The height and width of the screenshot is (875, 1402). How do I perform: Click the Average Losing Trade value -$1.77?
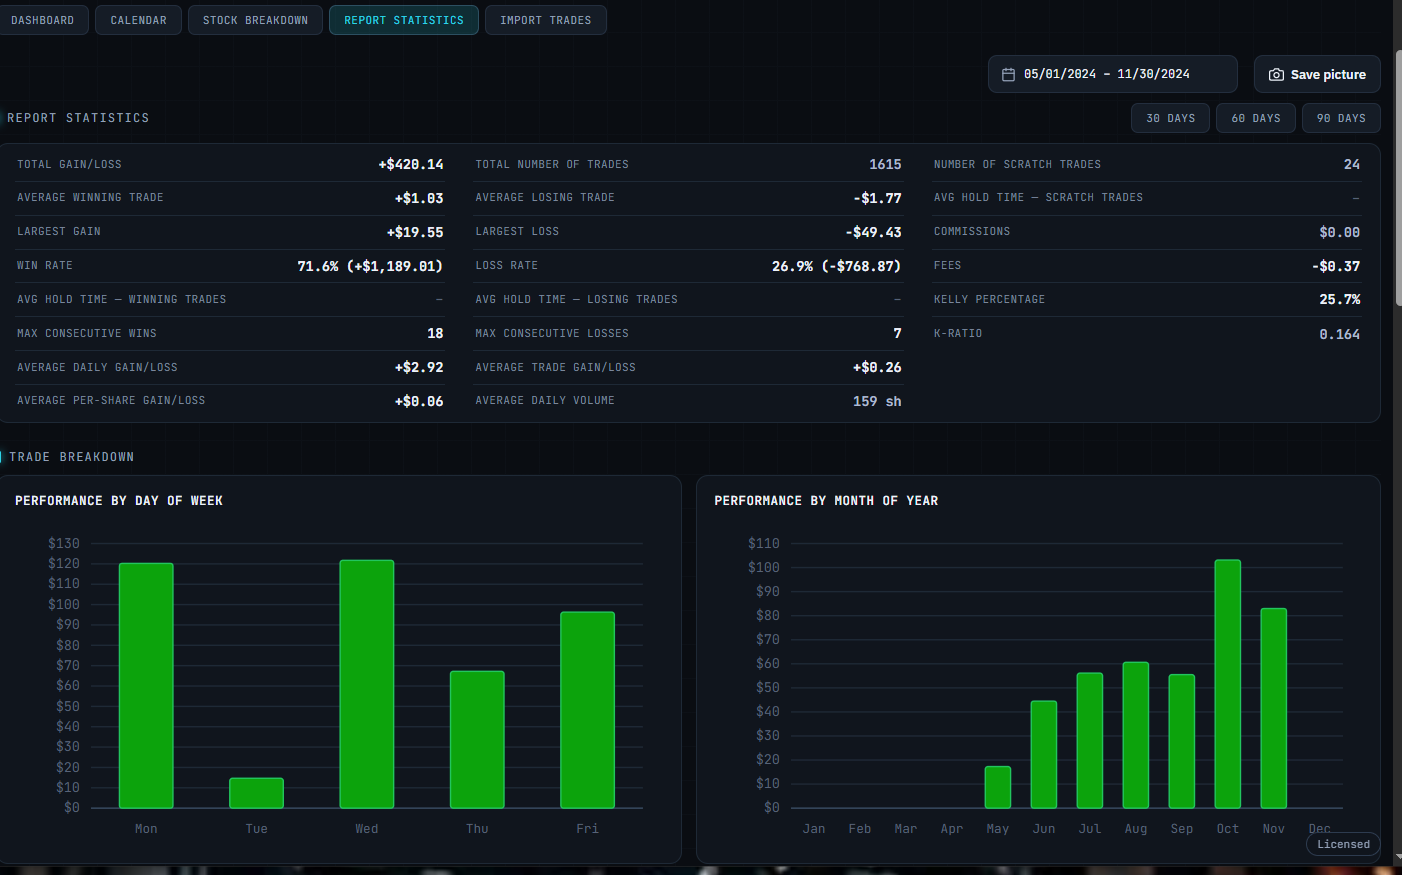(878, 198)
